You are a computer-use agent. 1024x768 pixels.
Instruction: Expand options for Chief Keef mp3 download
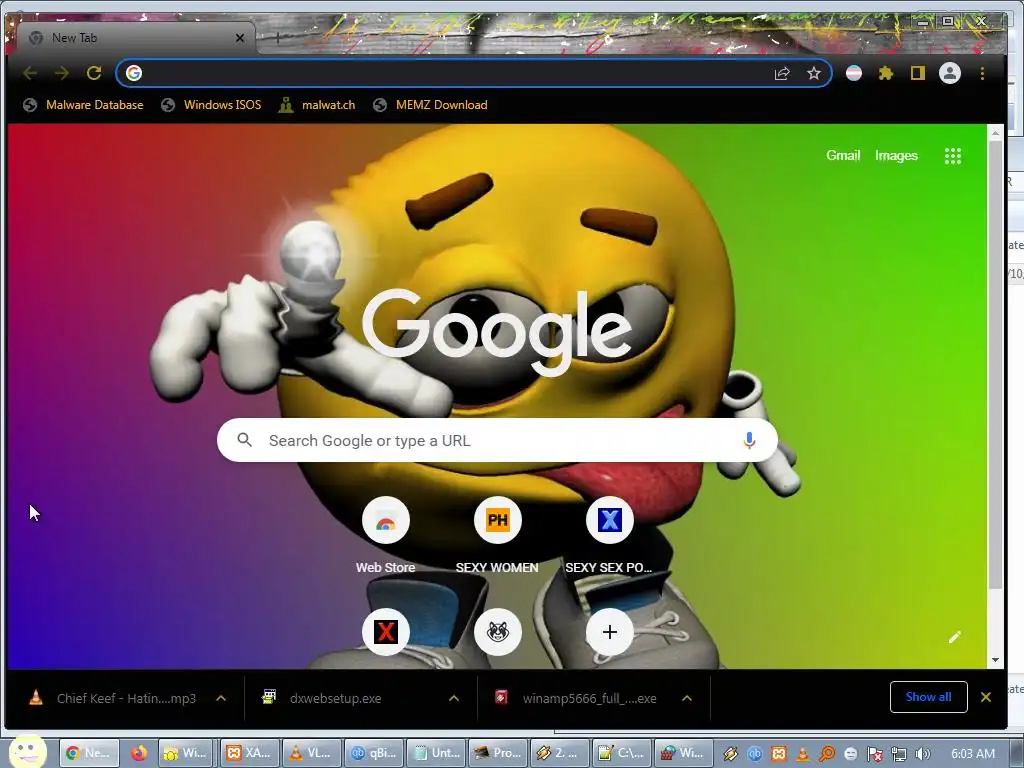221,699
